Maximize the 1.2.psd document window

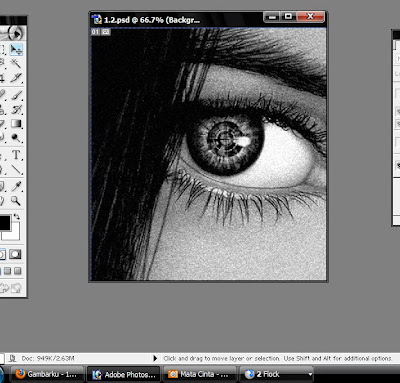[x=288, y=17]
